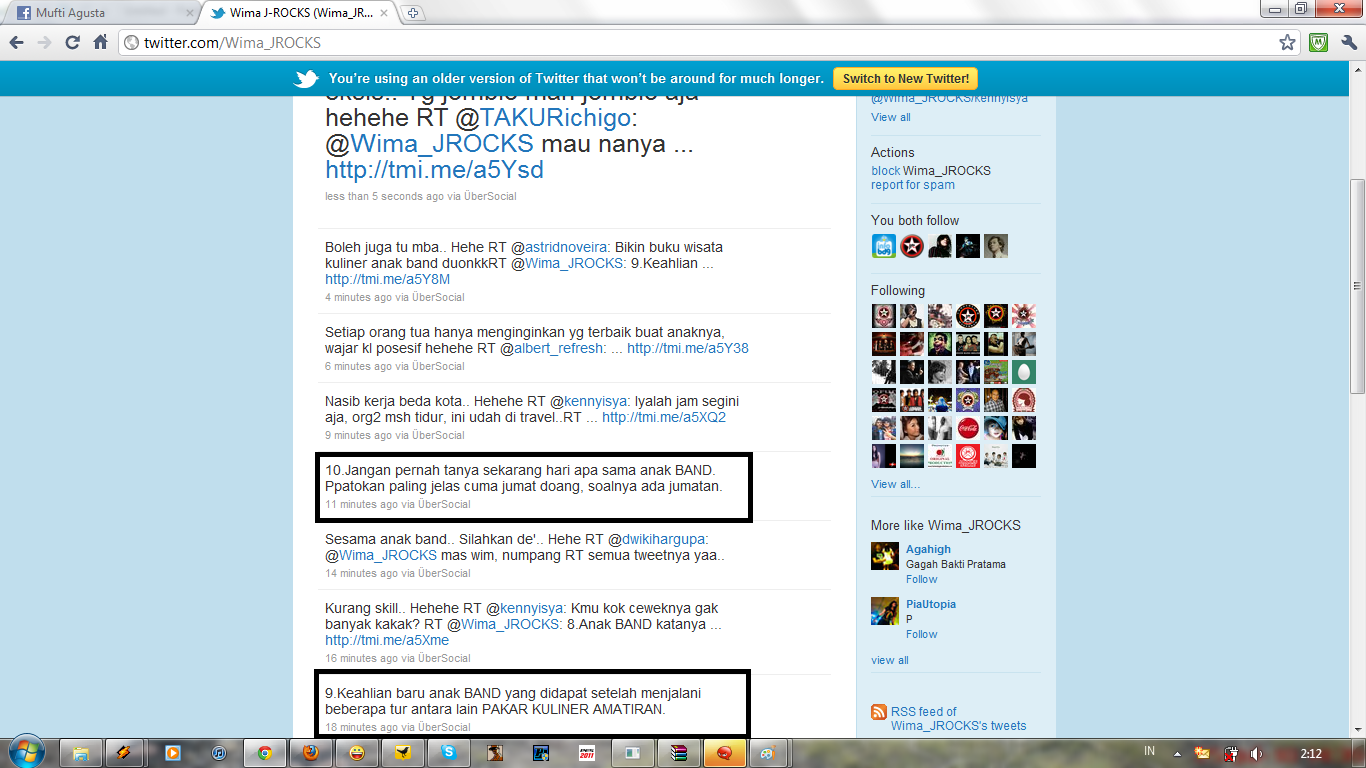The width and height of the screenshot is (1366, 768).
Task: Click PiaUtopia's profile picture
Action: pos(885,611)
